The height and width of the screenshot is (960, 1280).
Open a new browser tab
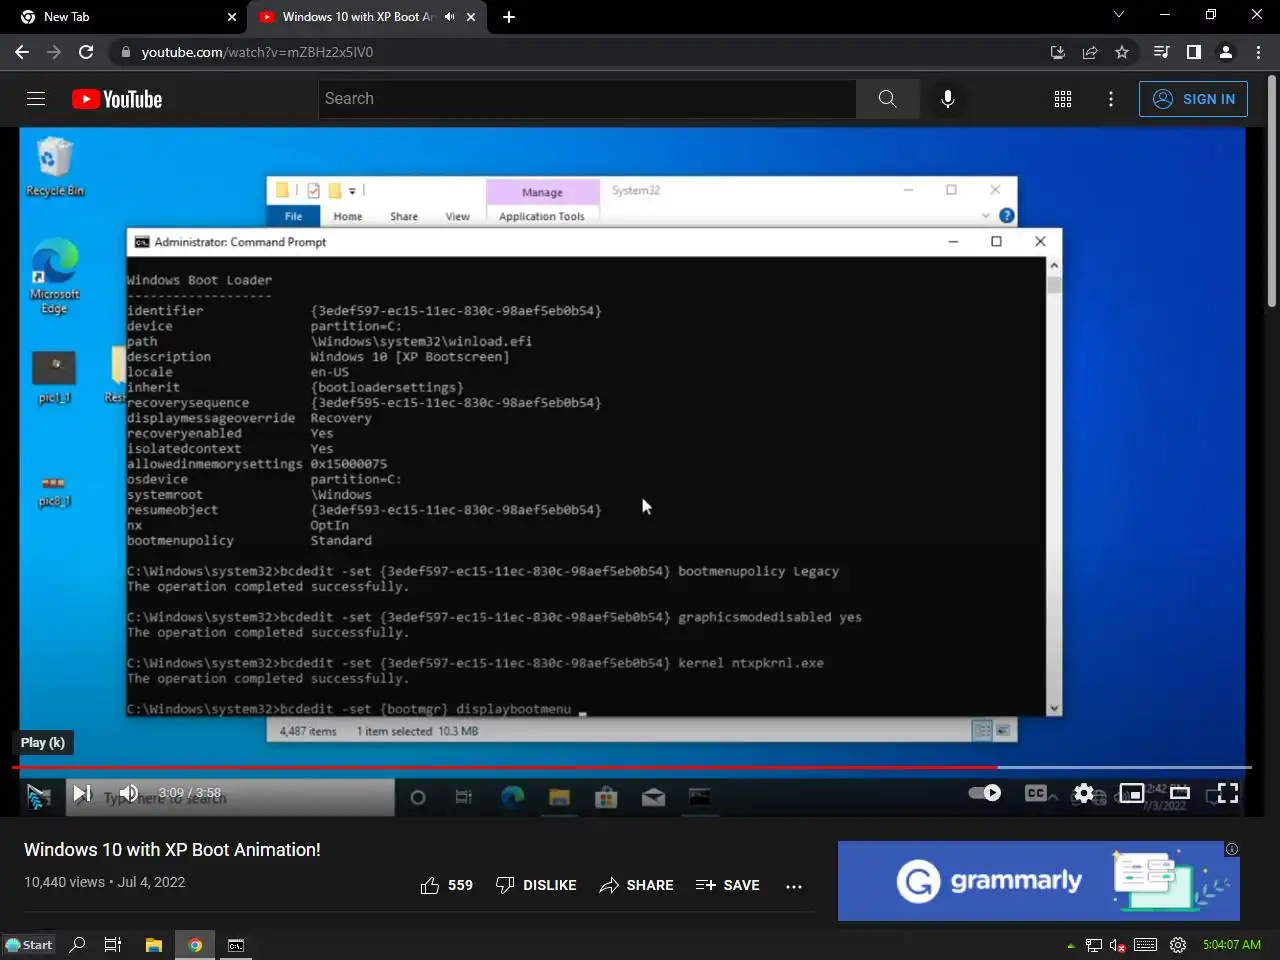[509, 17]
